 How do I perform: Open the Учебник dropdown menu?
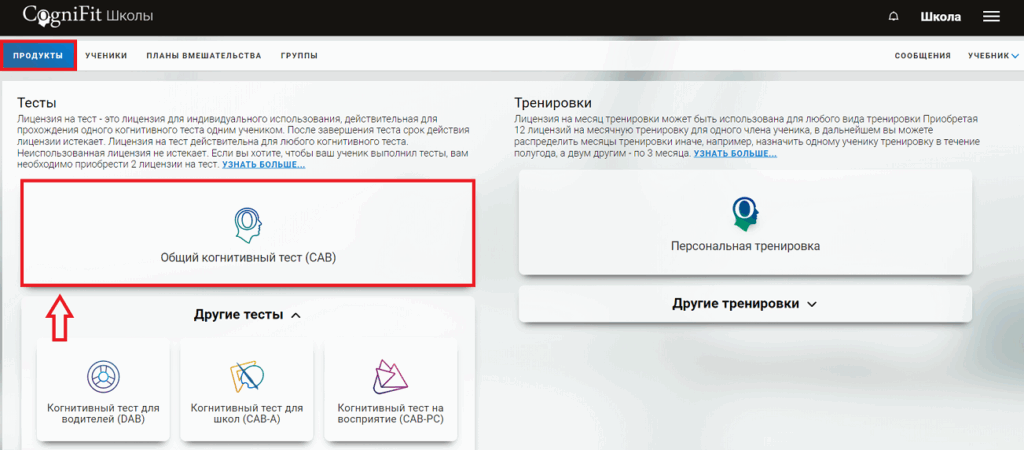tap(993, 56)
